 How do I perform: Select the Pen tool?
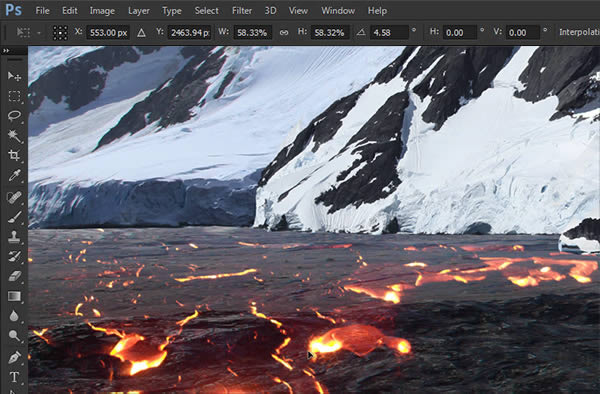click(x=15, y=357)
